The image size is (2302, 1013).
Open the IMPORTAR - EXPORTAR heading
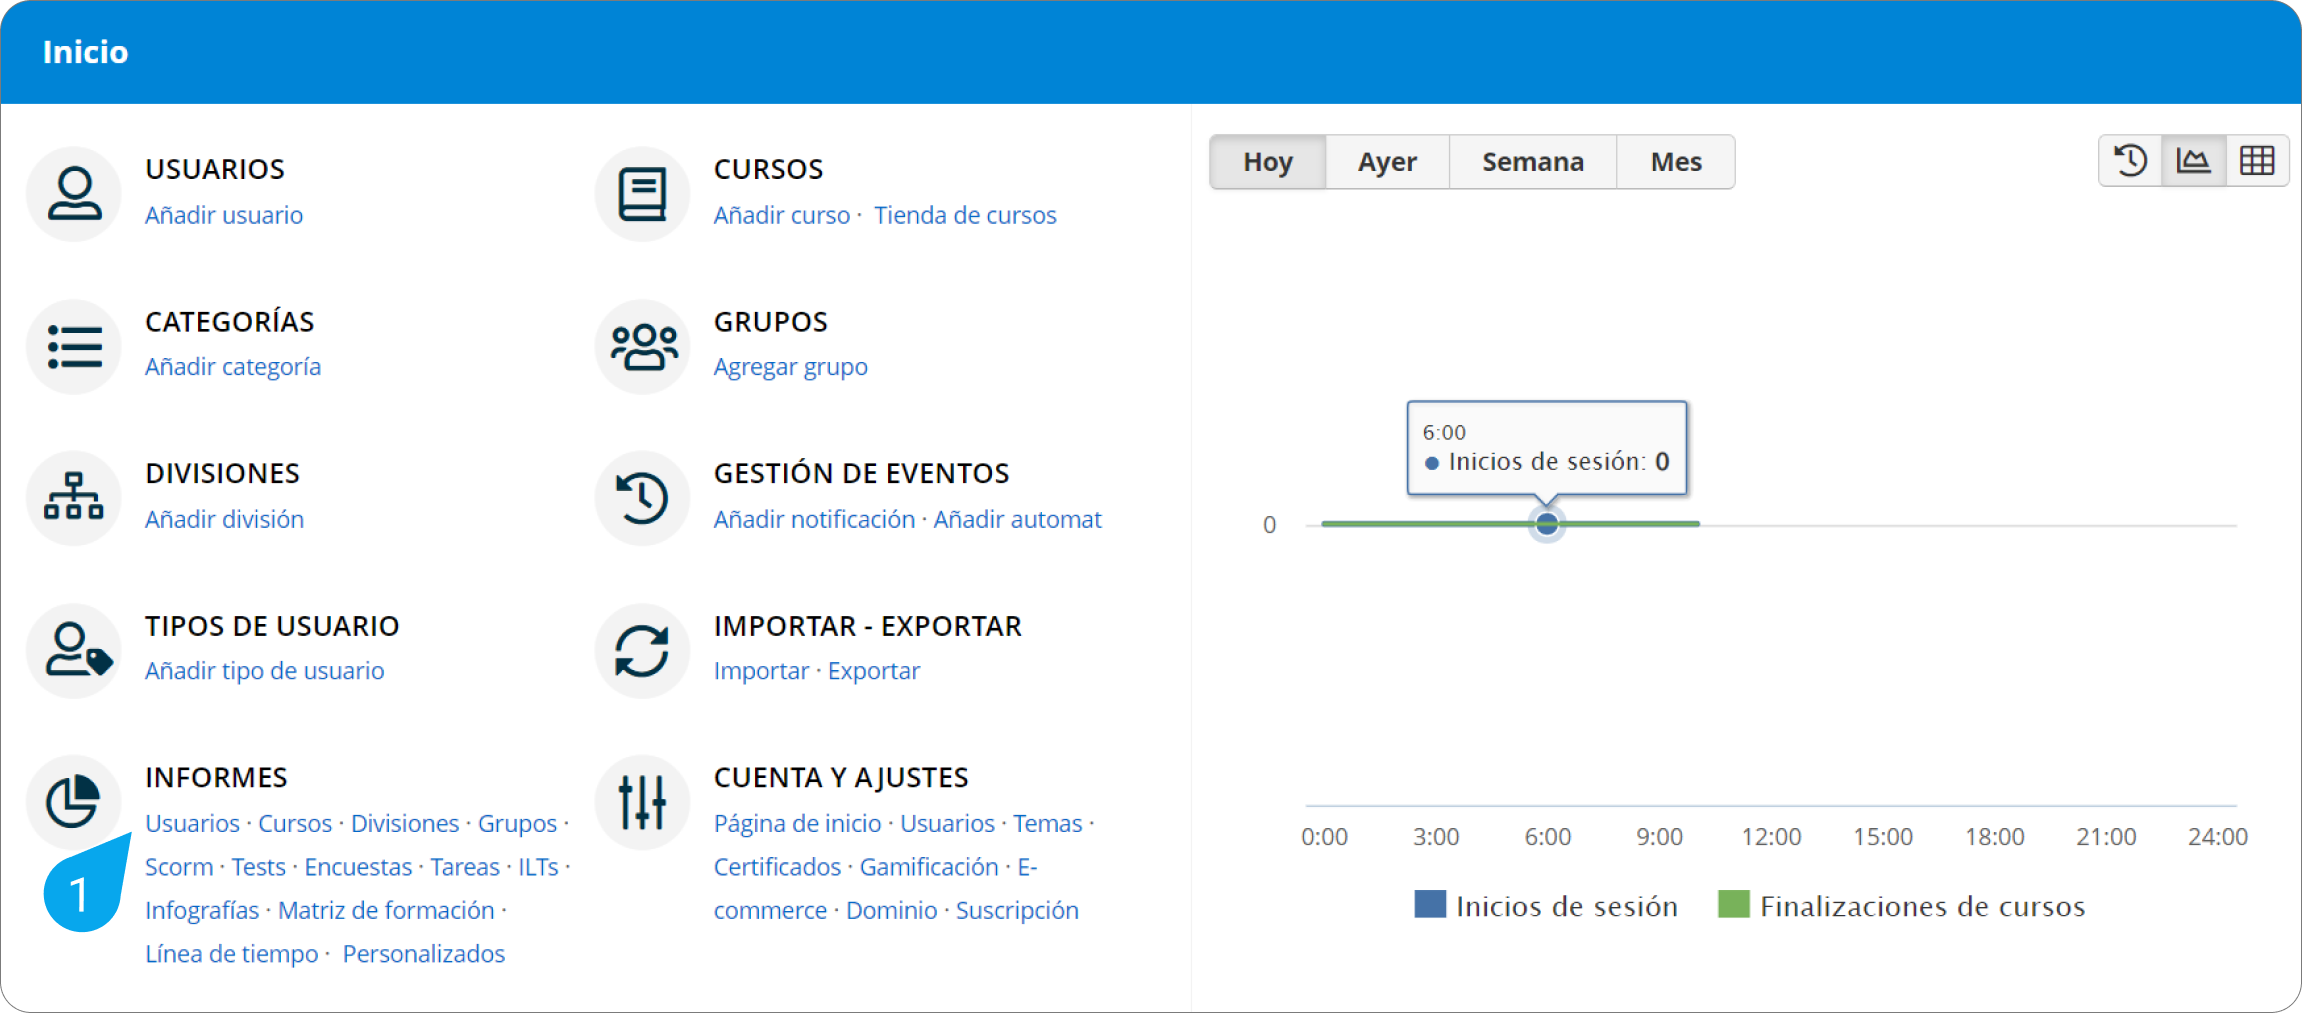(x=867, y=626)
